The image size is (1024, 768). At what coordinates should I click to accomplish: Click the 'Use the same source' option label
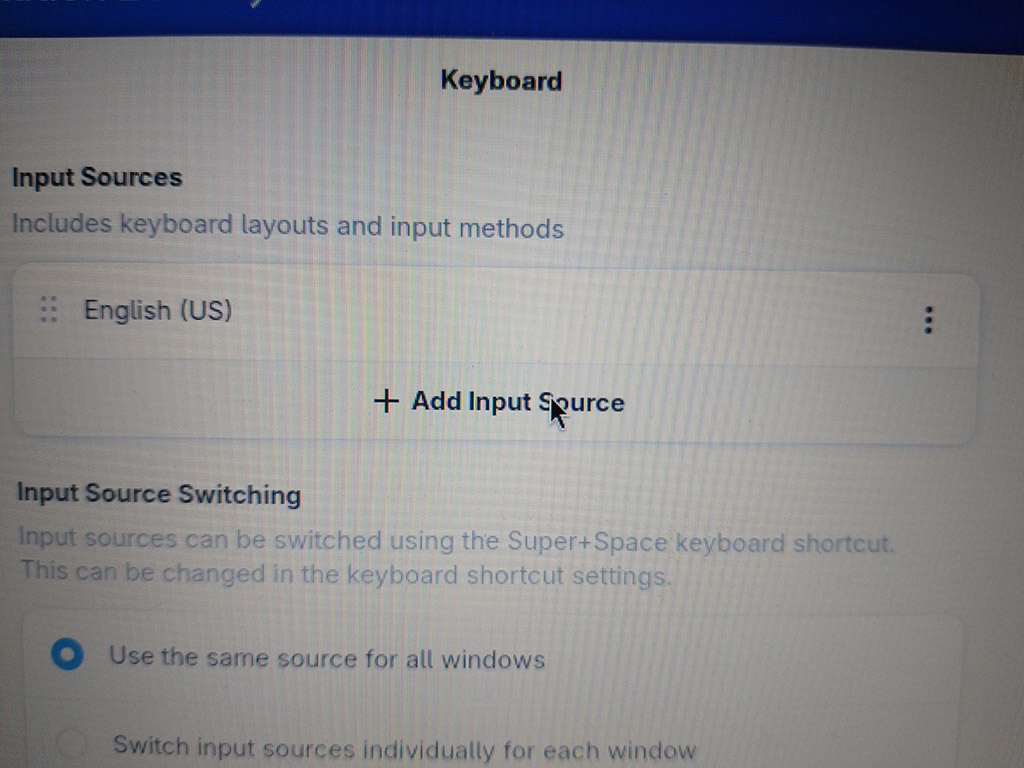point(327,658)
